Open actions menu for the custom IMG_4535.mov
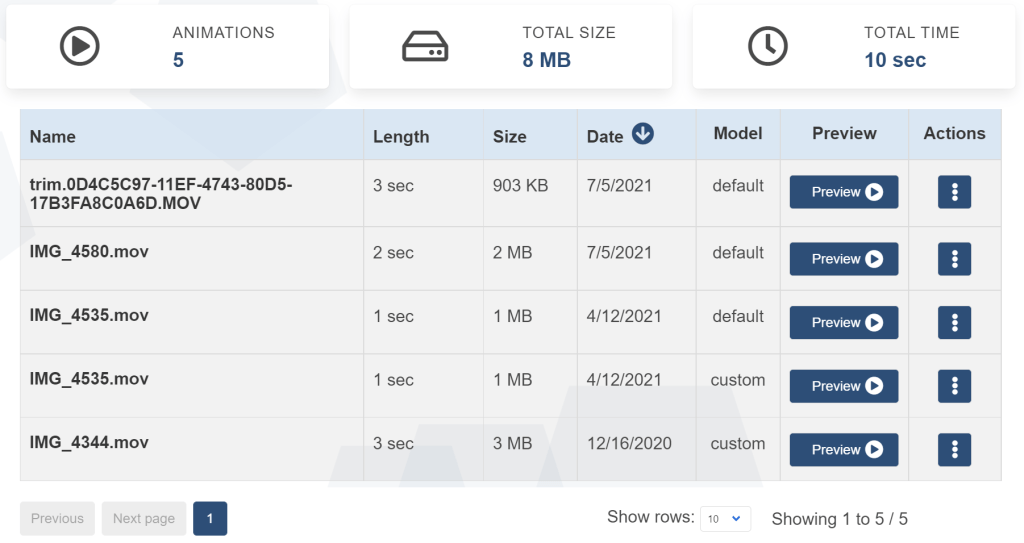1024x543 pixels. click(x=954, y=386)
